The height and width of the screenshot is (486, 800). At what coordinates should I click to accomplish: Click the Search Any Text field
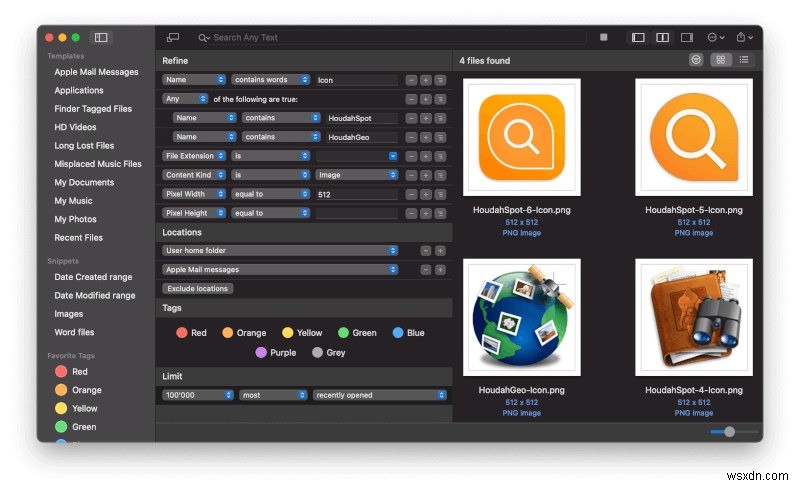(390, 38)
